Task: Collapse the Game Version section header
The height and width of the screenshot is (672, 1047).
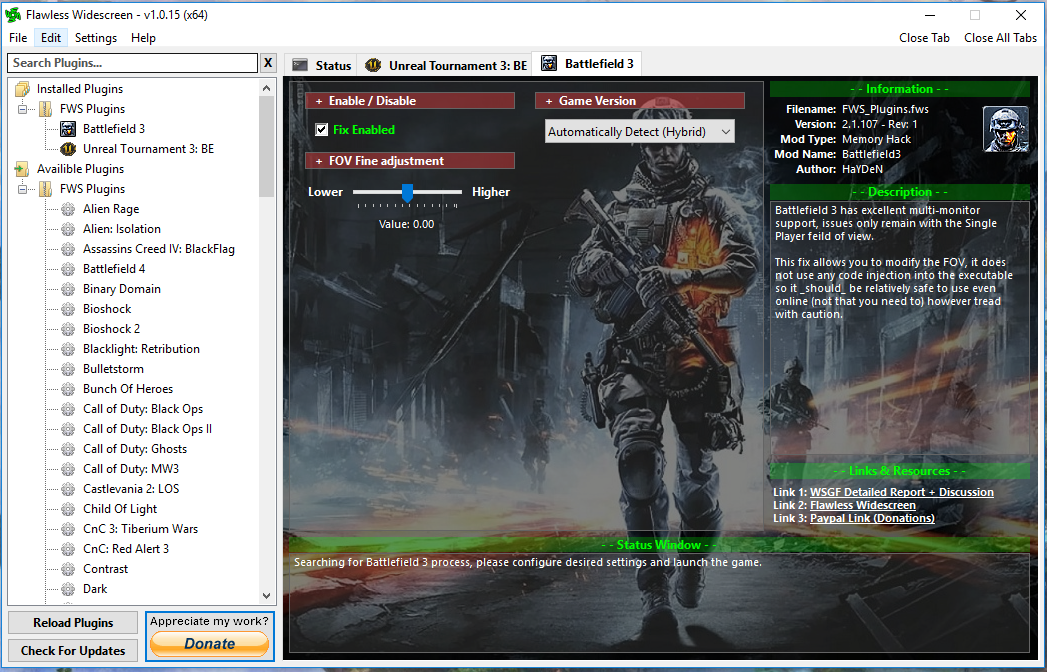Action: point(640,101)
